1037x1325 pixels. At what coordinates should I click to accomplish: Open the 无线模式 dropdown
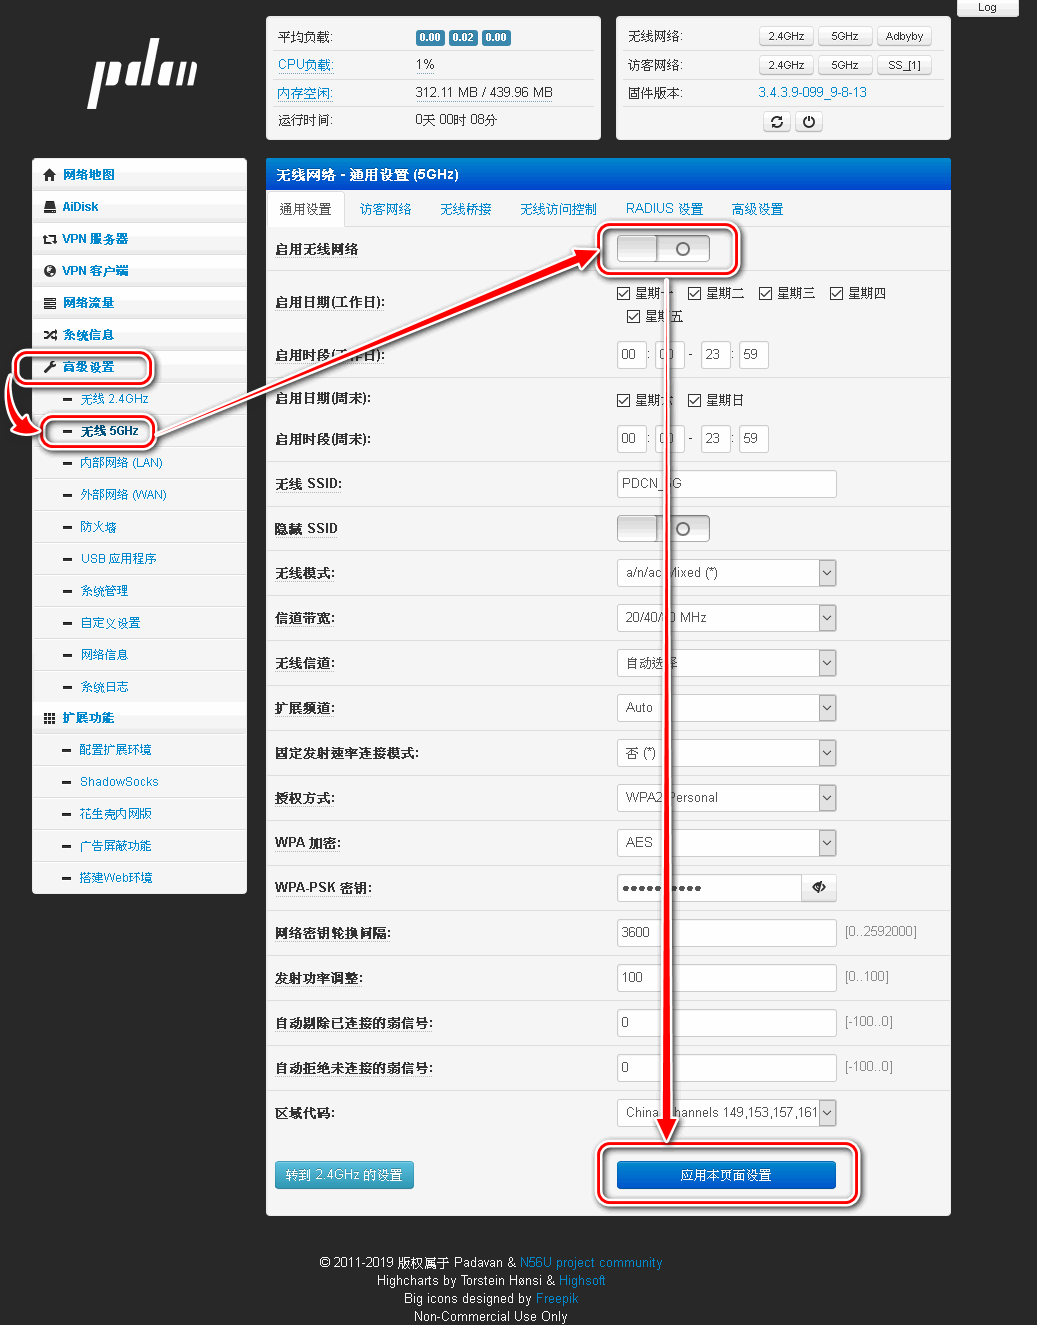pyautogui.click(x=726, y=573)
